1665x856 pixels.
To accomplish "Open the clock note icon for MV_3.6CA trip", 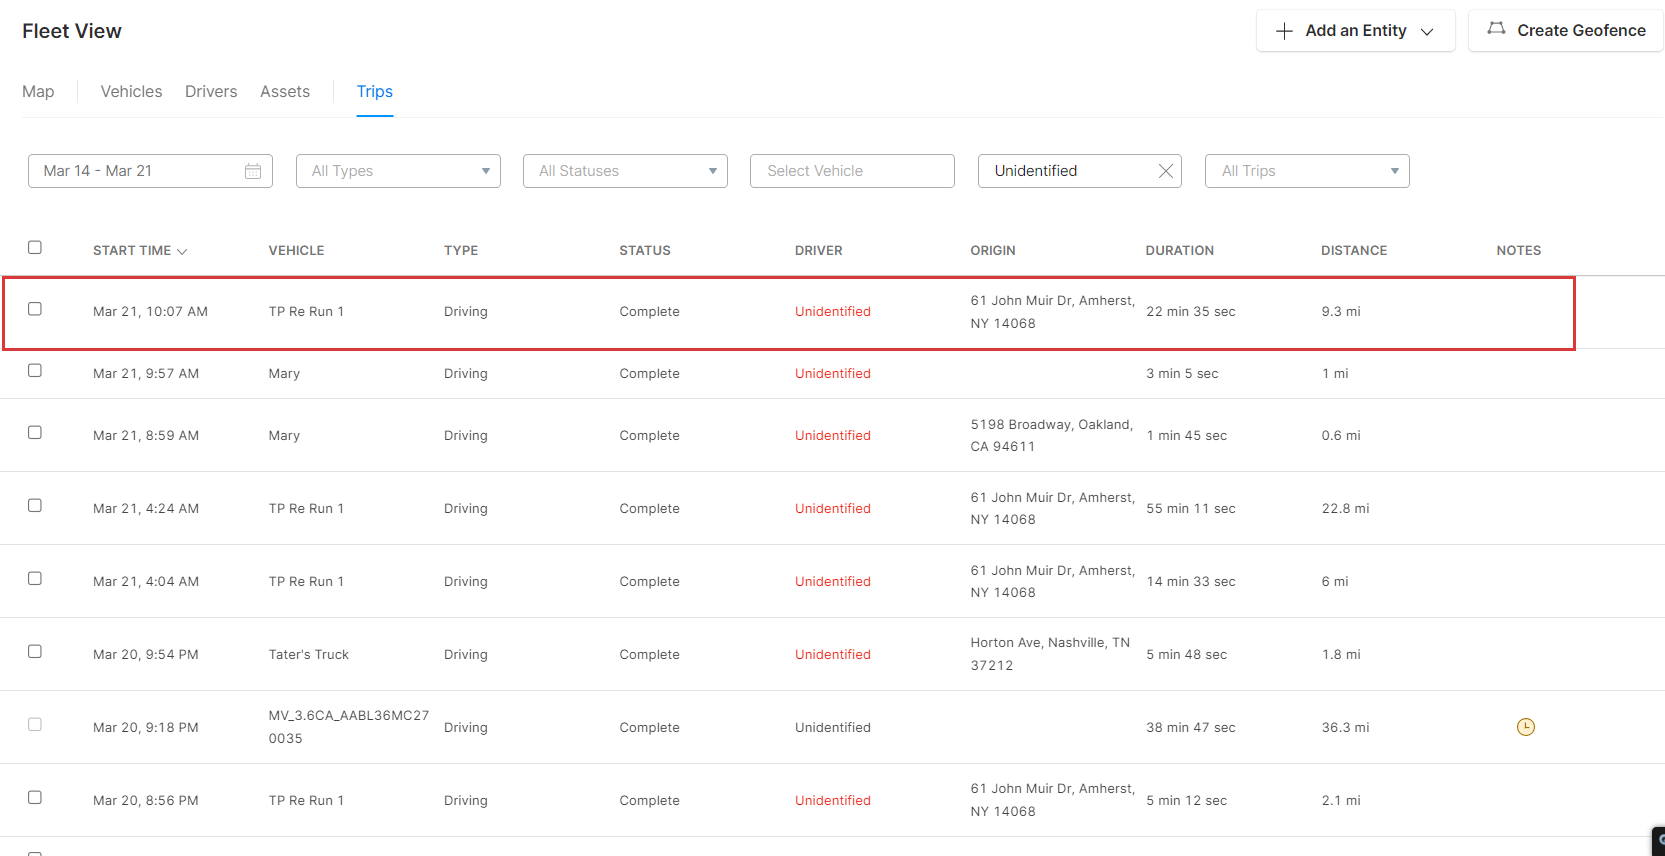I will point(1526,727).
